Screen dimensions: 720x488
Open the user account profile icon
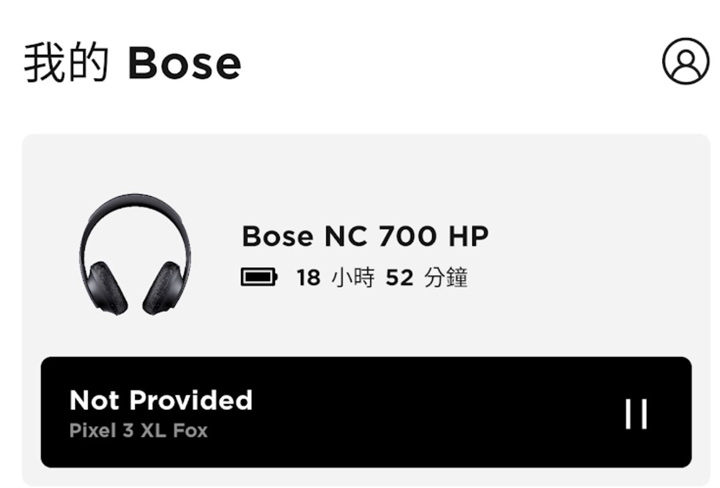686,61
